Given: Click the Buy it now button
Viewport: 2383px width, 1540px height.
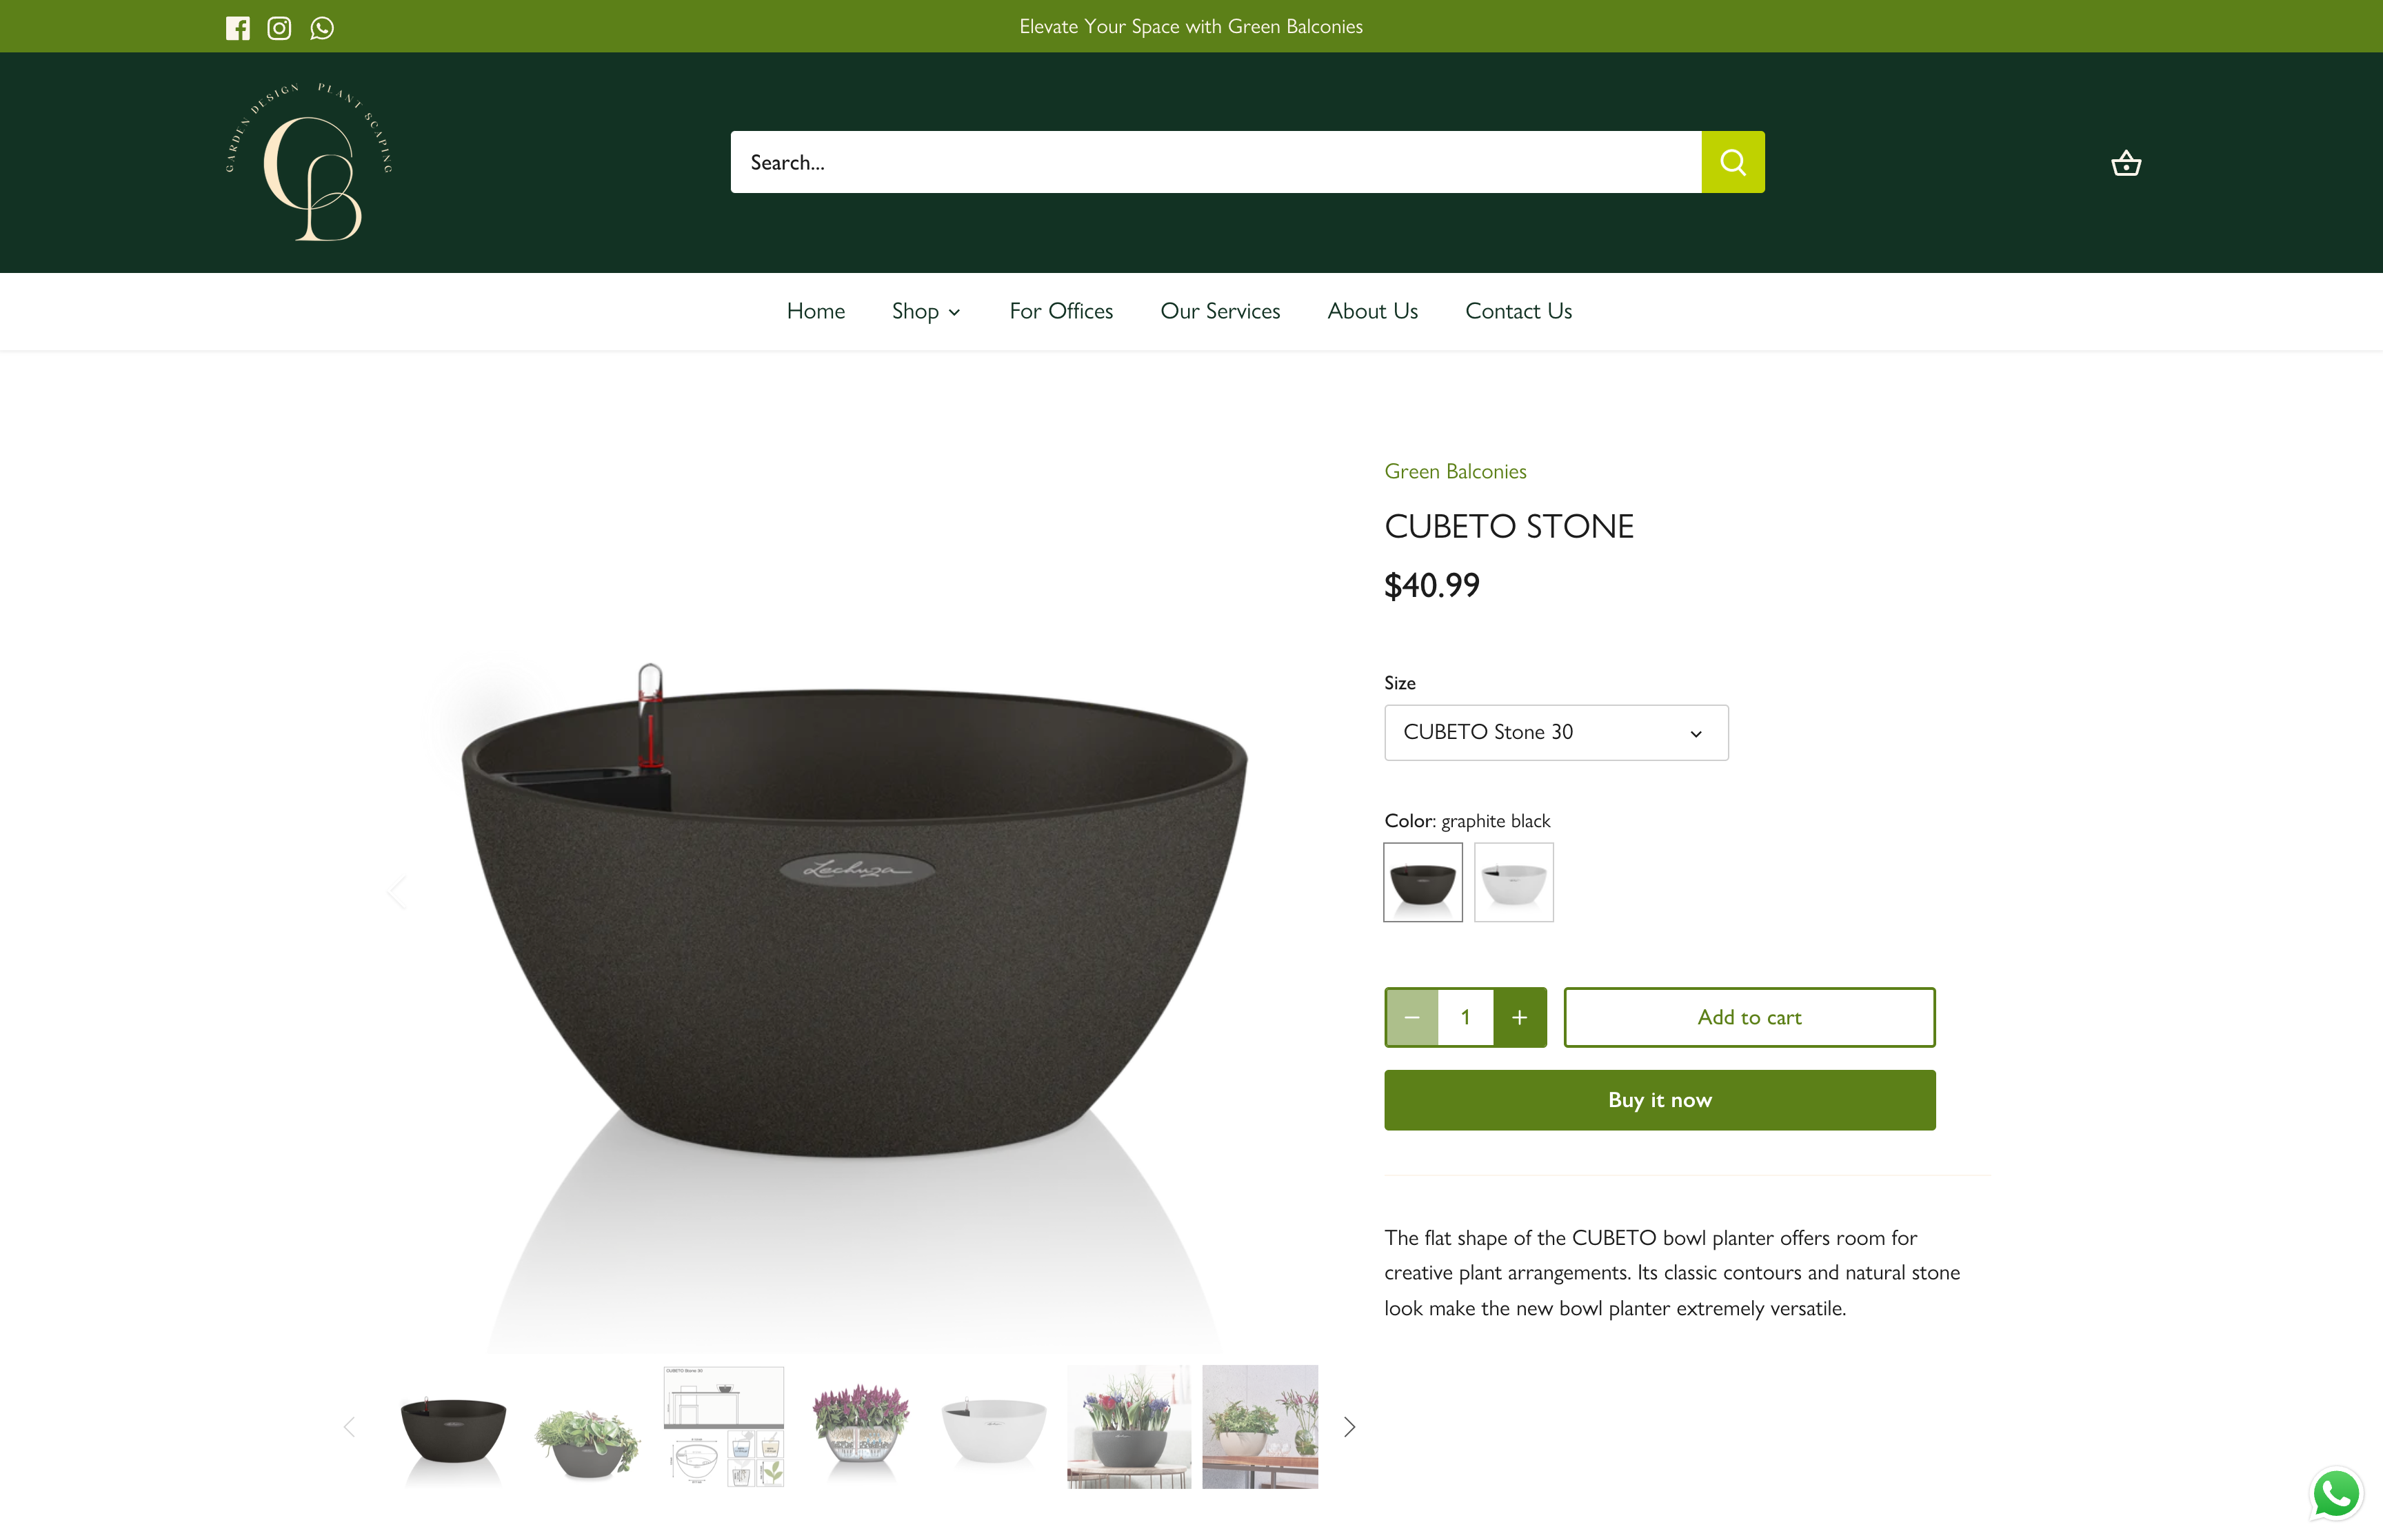Looking at the screenshot, I should [1659, 1100].
